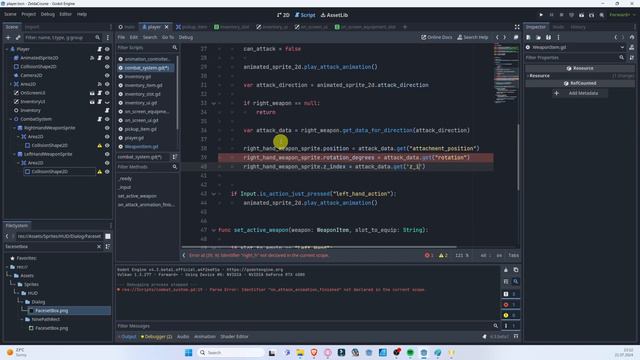Toggle visibility of Camera2D node
This screenshot has height=360, width=640.
click(x=107, y=76)
